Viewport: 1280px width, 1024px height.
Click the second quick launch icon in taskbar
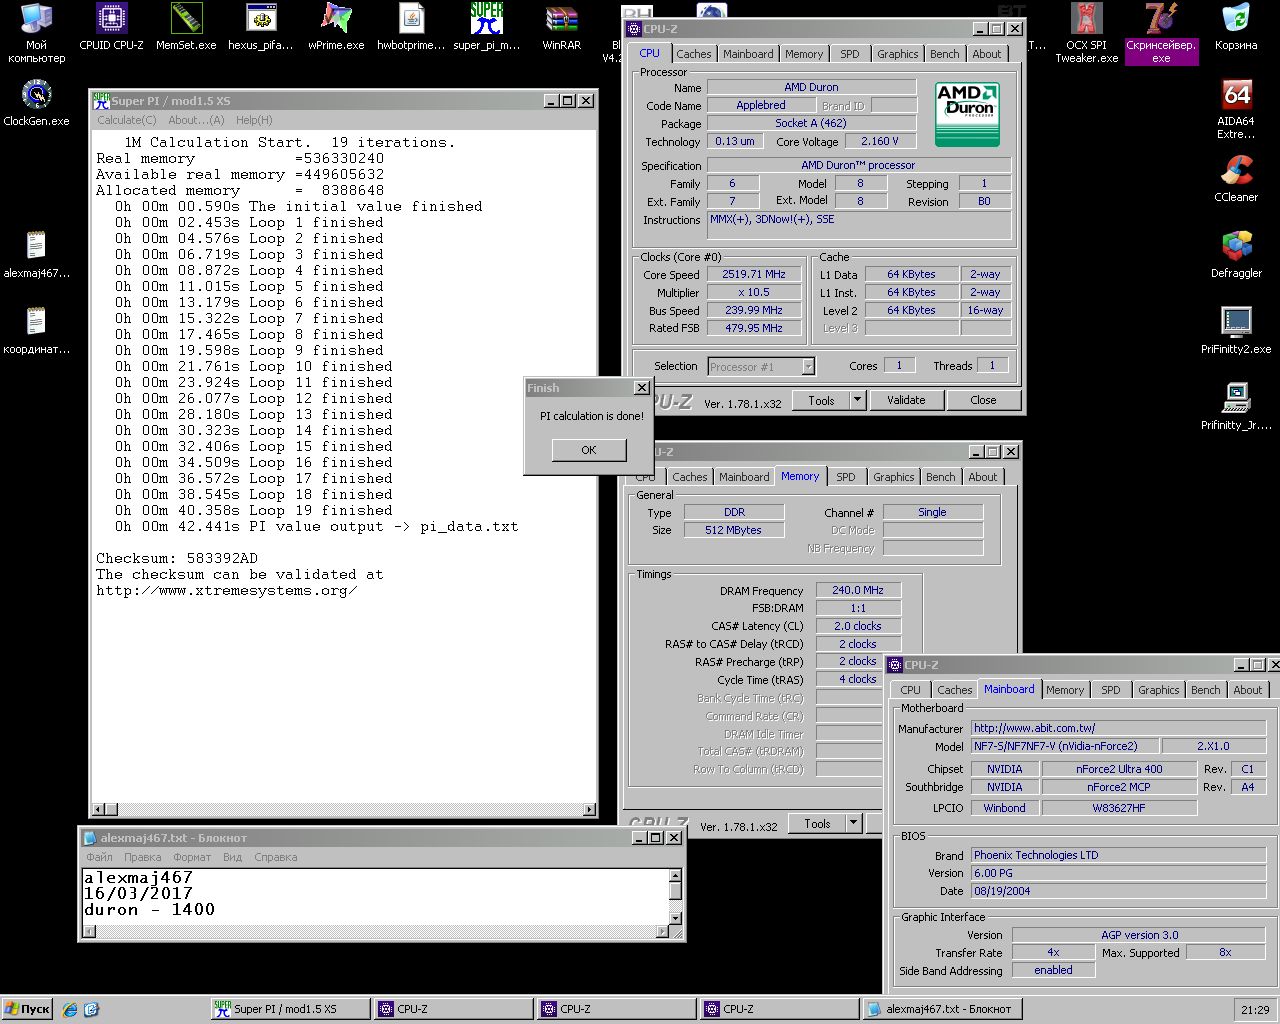point(91,1009)
